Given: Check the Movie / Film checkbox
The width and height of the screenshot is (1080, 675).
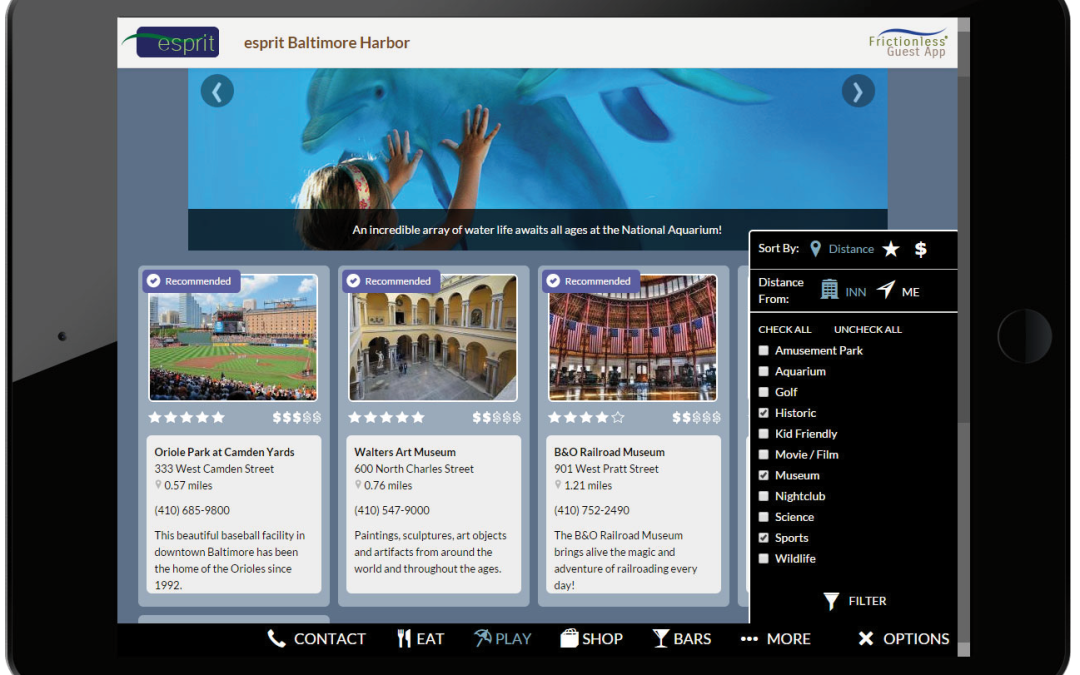Looking at the screenshot, I should pyautogui.click(x=763, y=455).
